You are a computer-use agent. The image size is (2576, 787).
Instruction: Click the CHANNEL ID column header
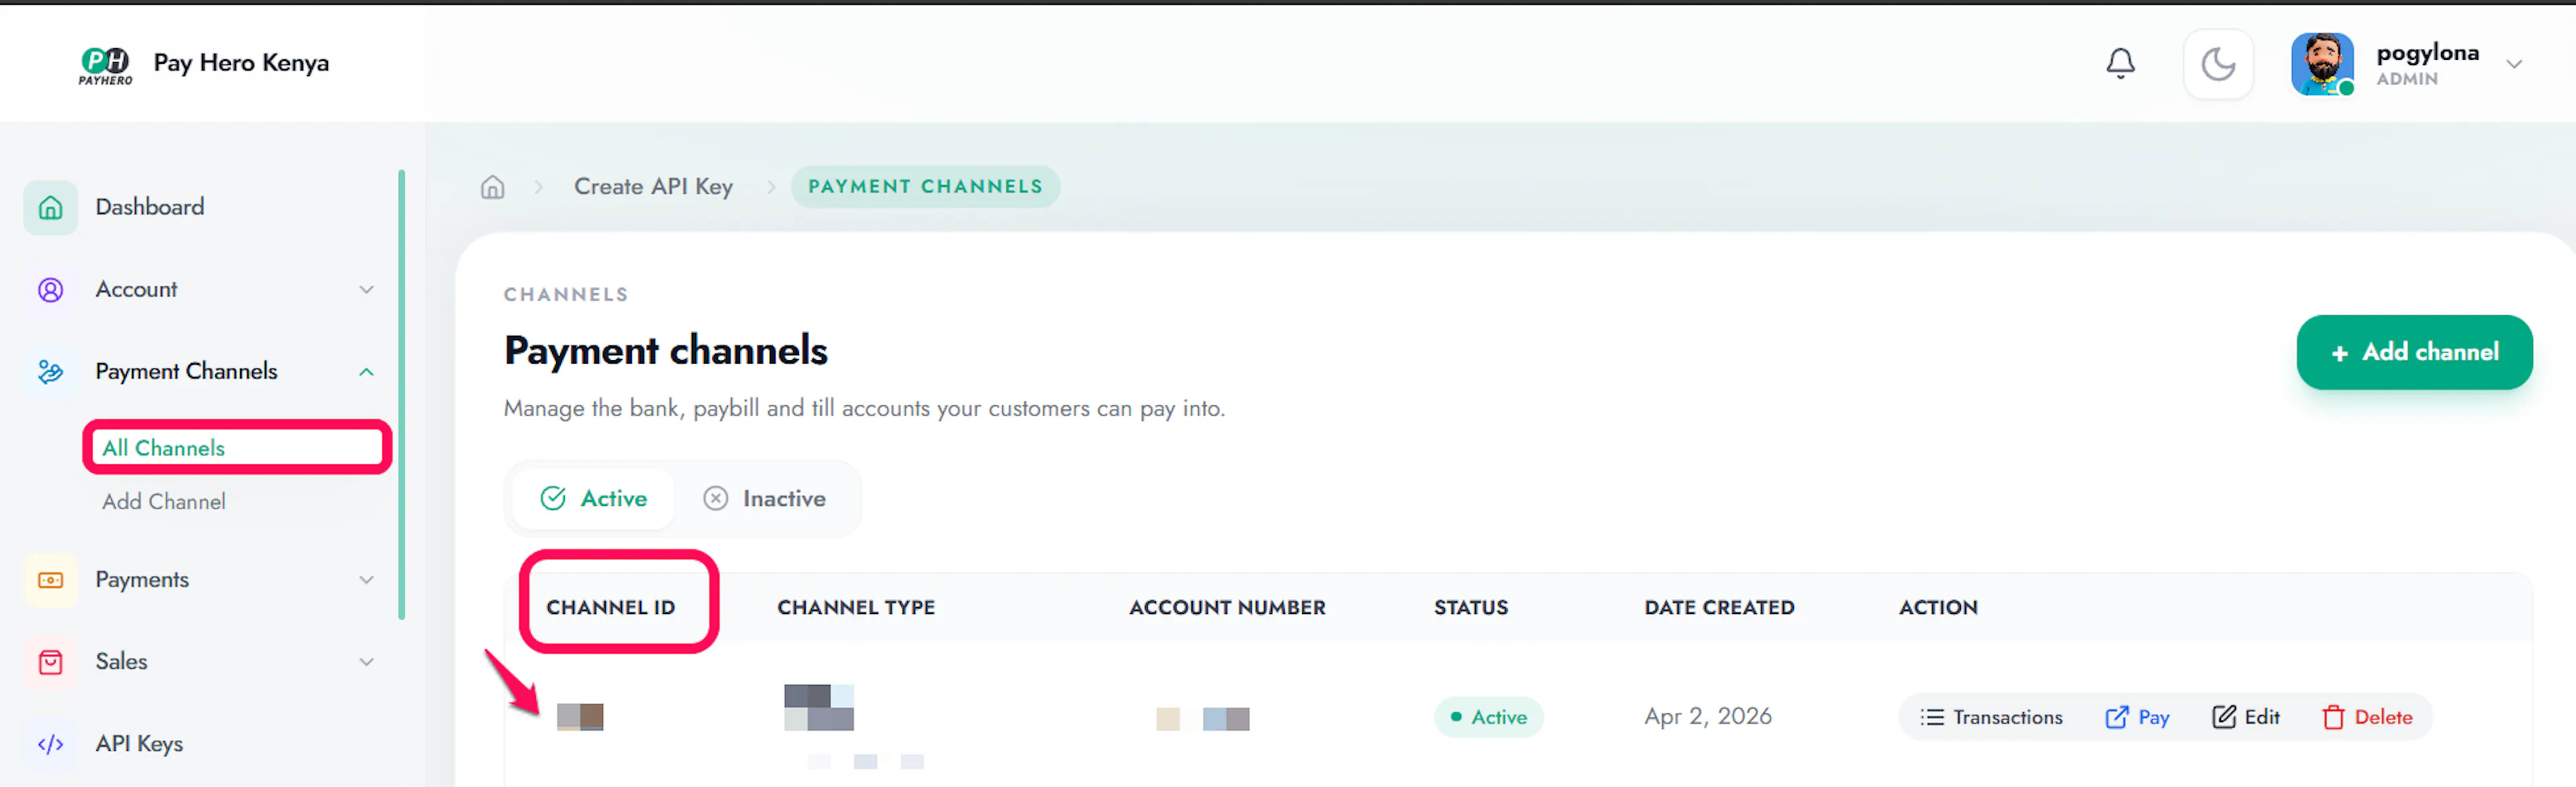click(x=610, y=607)
